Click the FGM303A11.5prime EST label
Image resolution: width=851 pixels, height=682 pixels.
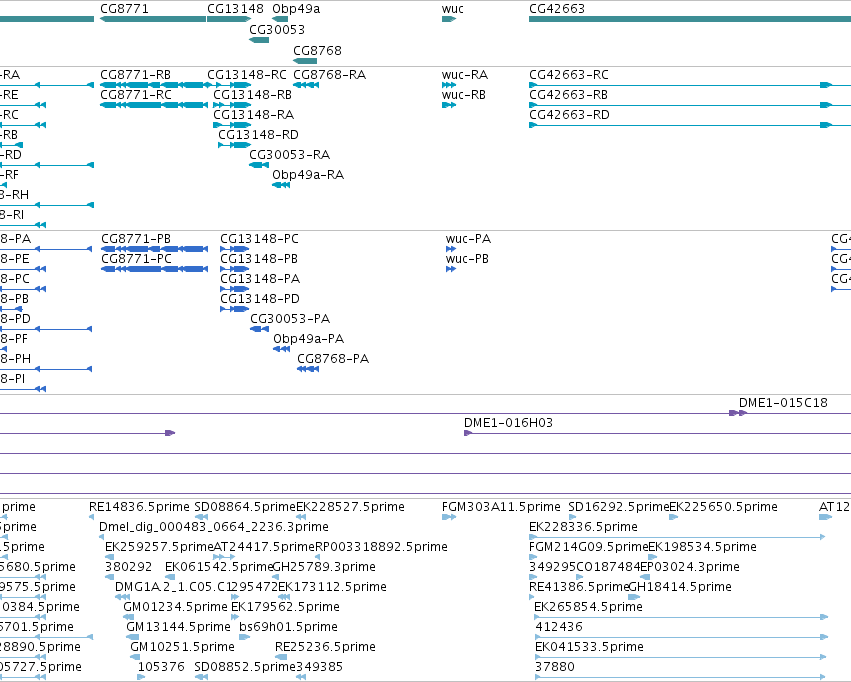point(501,507)
